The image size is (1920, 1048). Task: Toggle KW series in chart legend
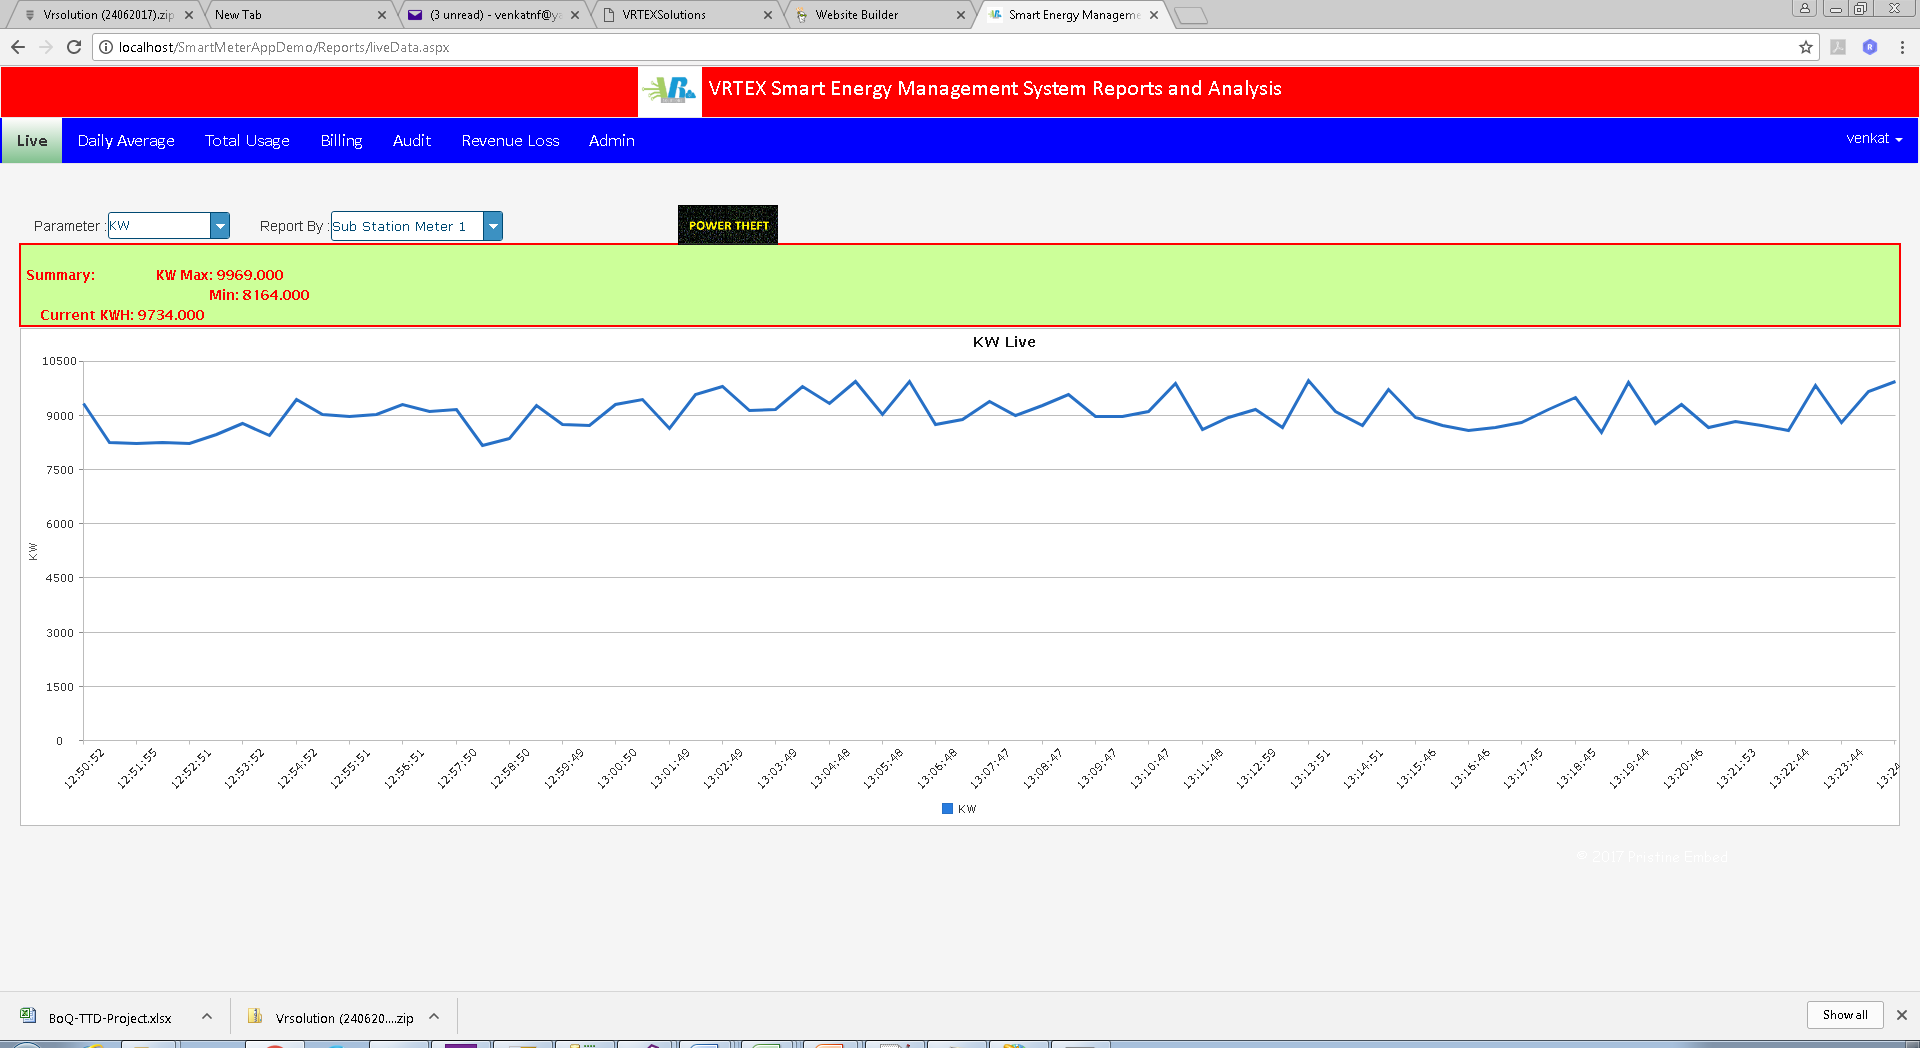coord(958,809)
